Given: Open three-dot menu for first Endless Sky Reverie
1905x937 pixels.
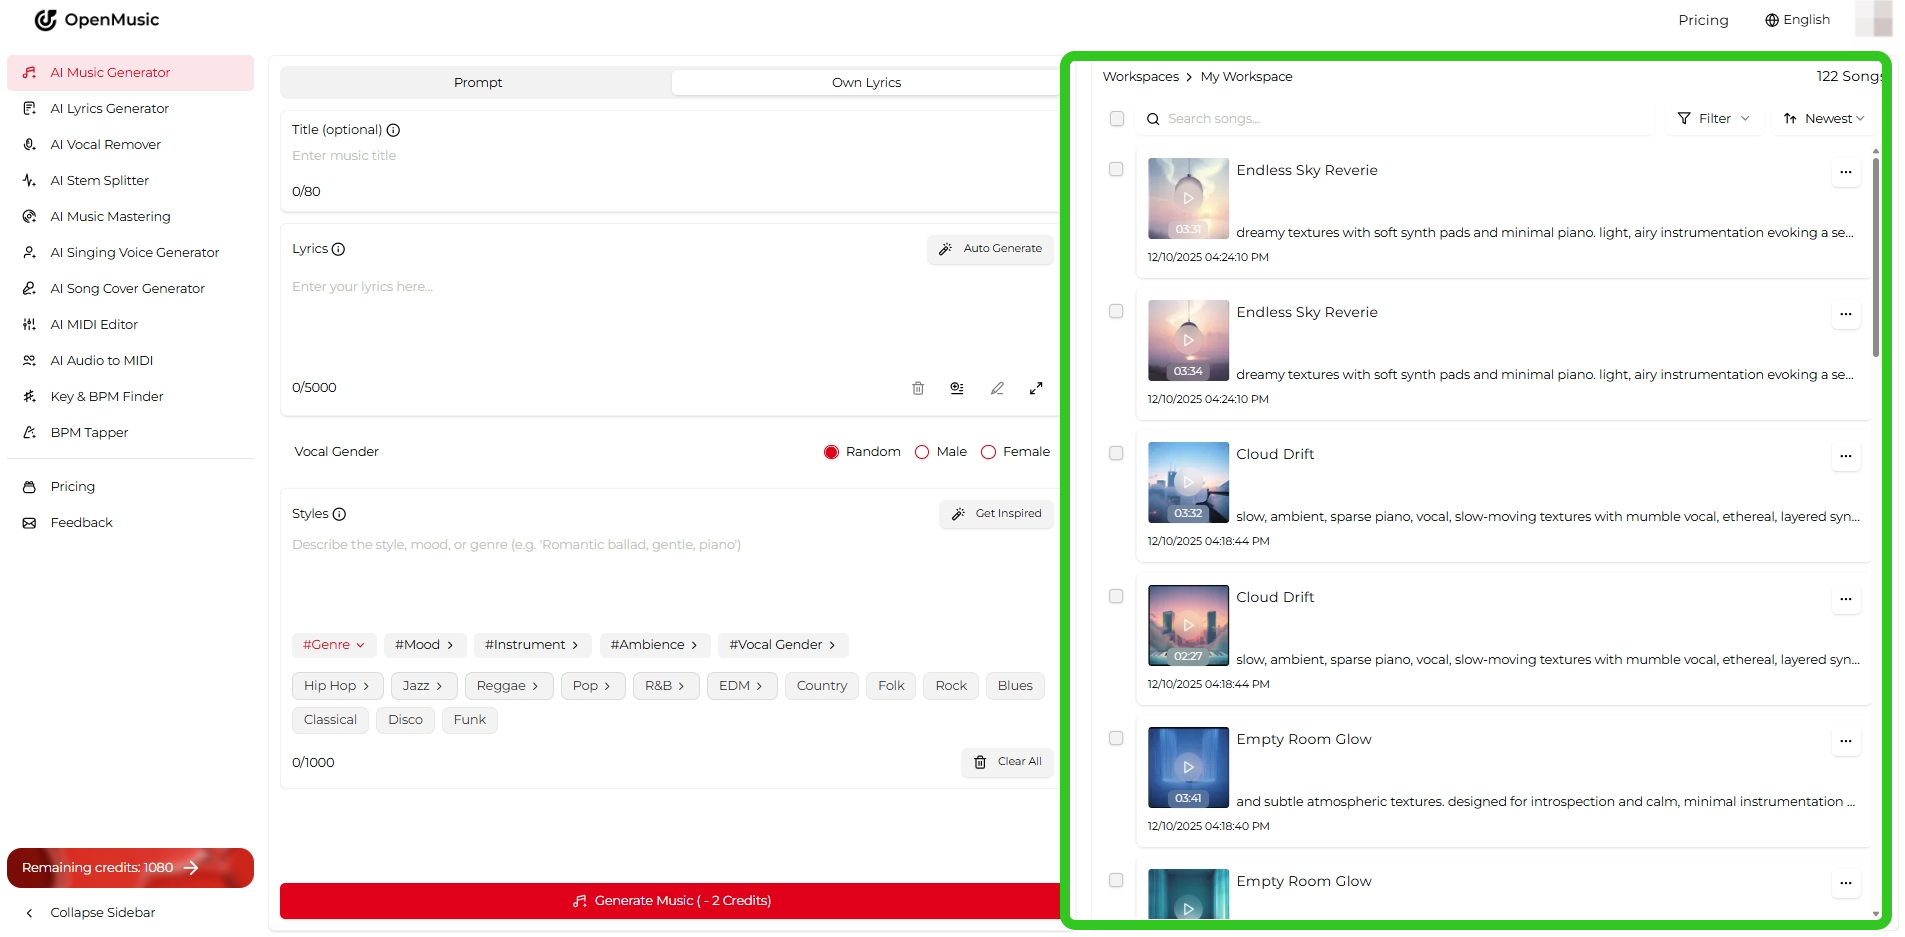Looking at the screenshot, I should coord(1845,172).
